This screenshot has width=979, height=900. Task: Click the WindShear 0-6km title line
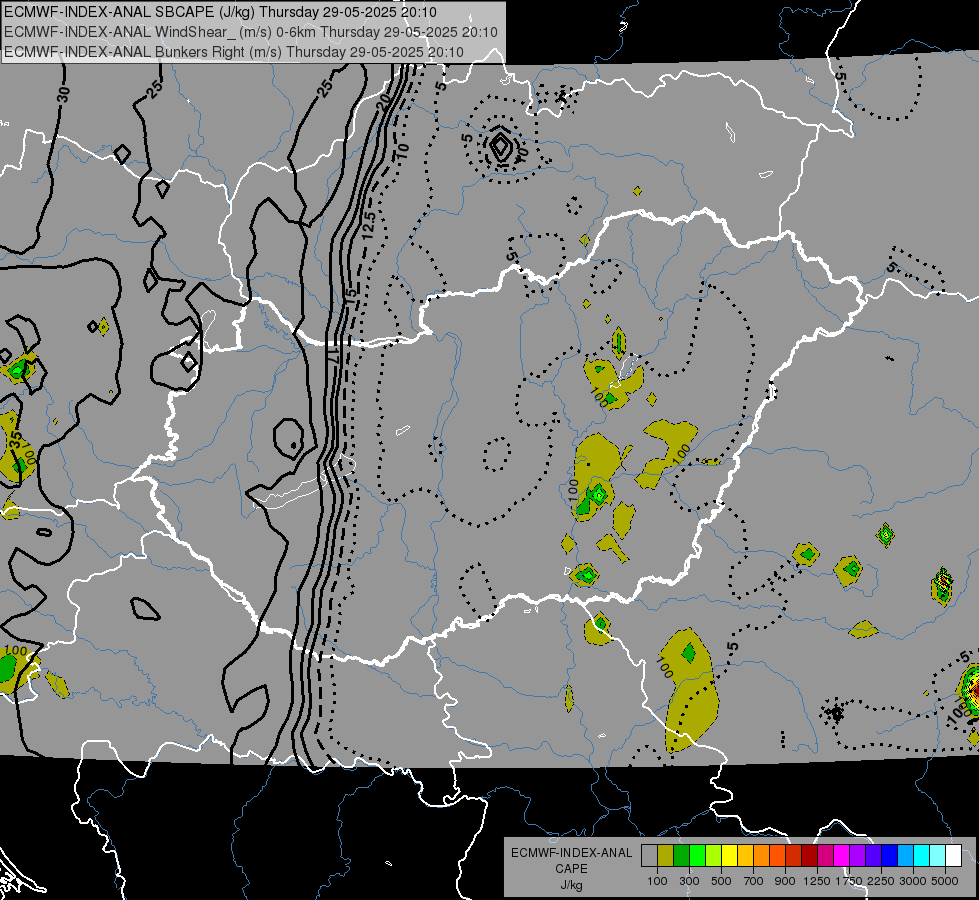251,32
